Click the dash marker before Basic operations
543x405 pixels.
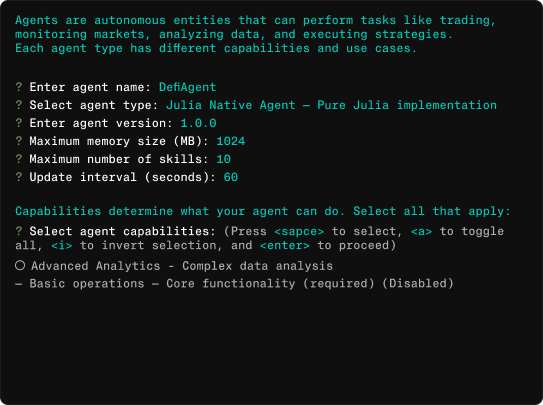click(x=19, y=284)
